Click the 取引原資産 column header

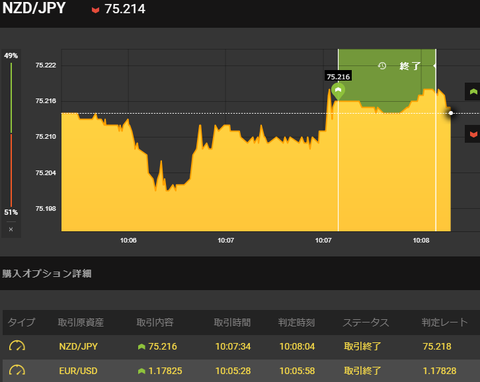point(81,322)
